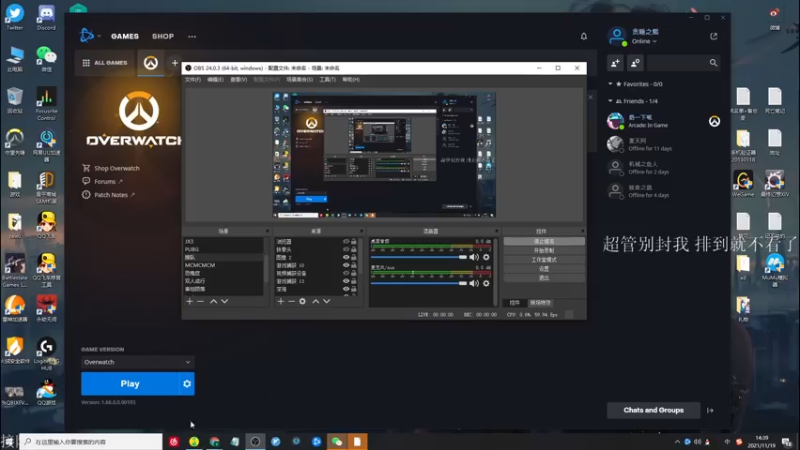
Task: Add a new source with plus icon
Action: (281, 302)
